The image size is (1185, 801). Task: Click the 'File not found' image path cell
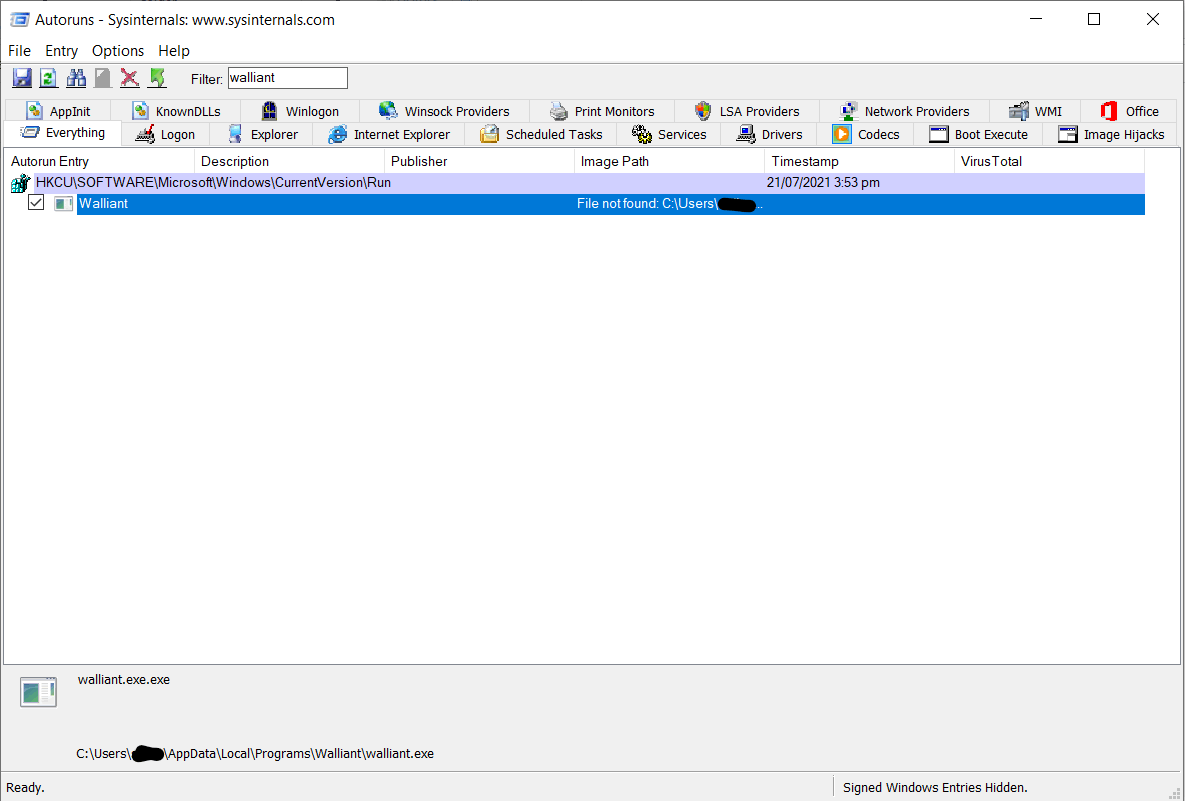pyautogui.click(x=670, y=204)
